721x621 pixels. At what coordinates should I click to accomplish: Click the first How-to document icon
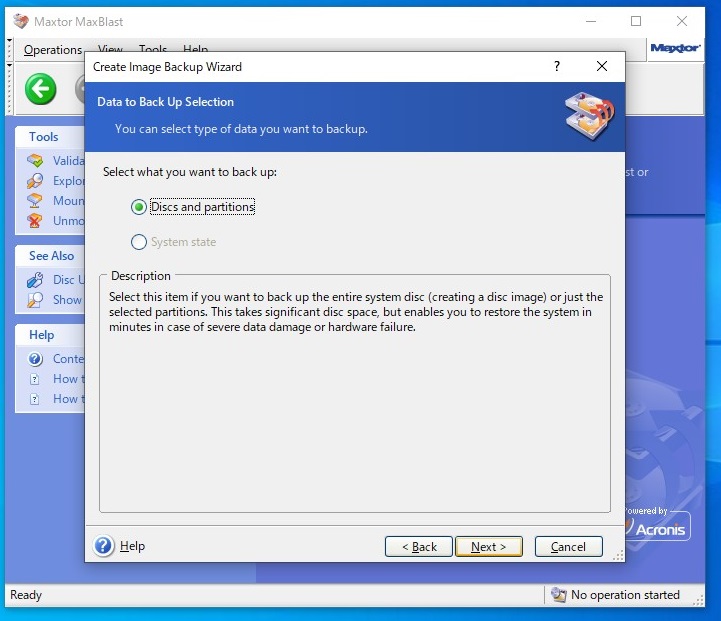click(x=35, y=379)
